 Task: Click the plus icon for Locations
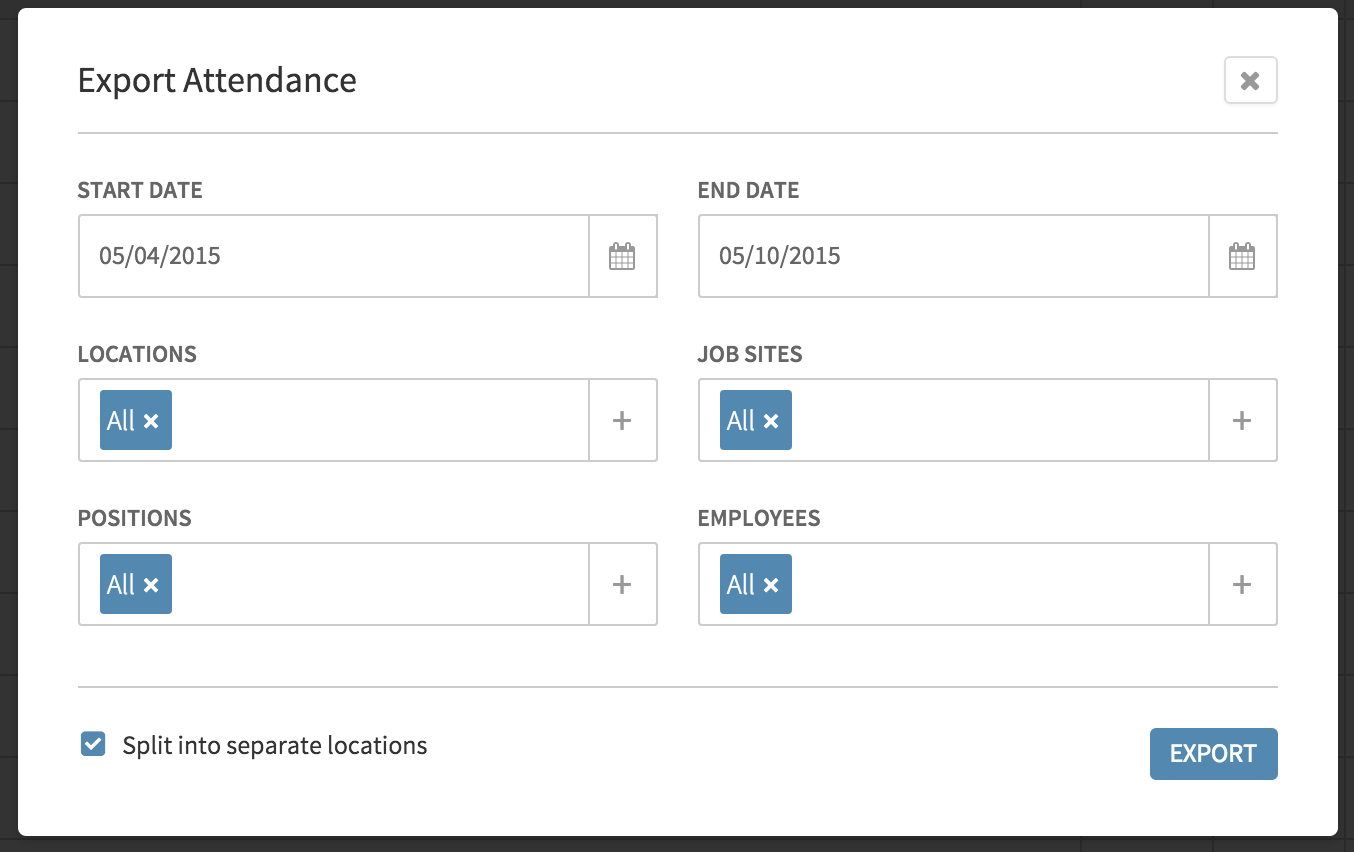click(x=622, y=420)
